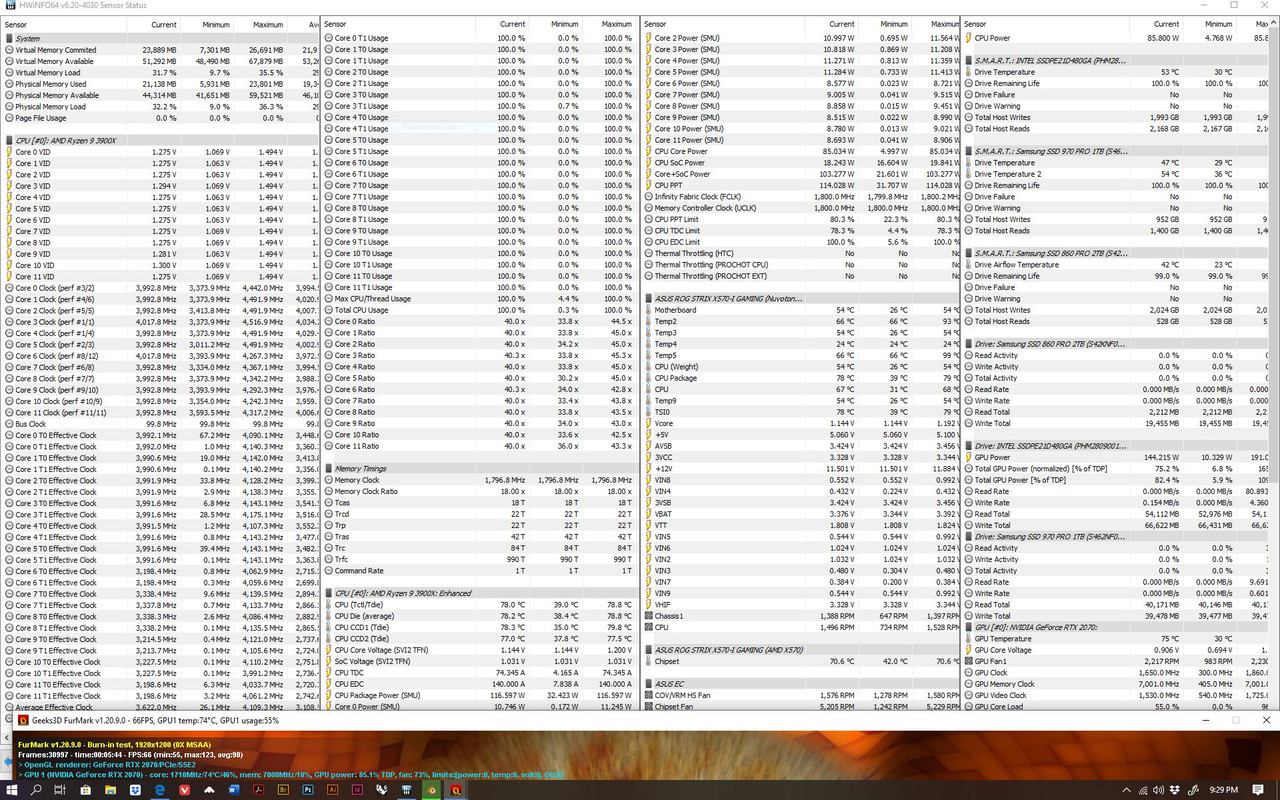Open File Explorer from the taskbar
Image resolution: width=1280 pixels, height=800 pixels.
(110, 790)
